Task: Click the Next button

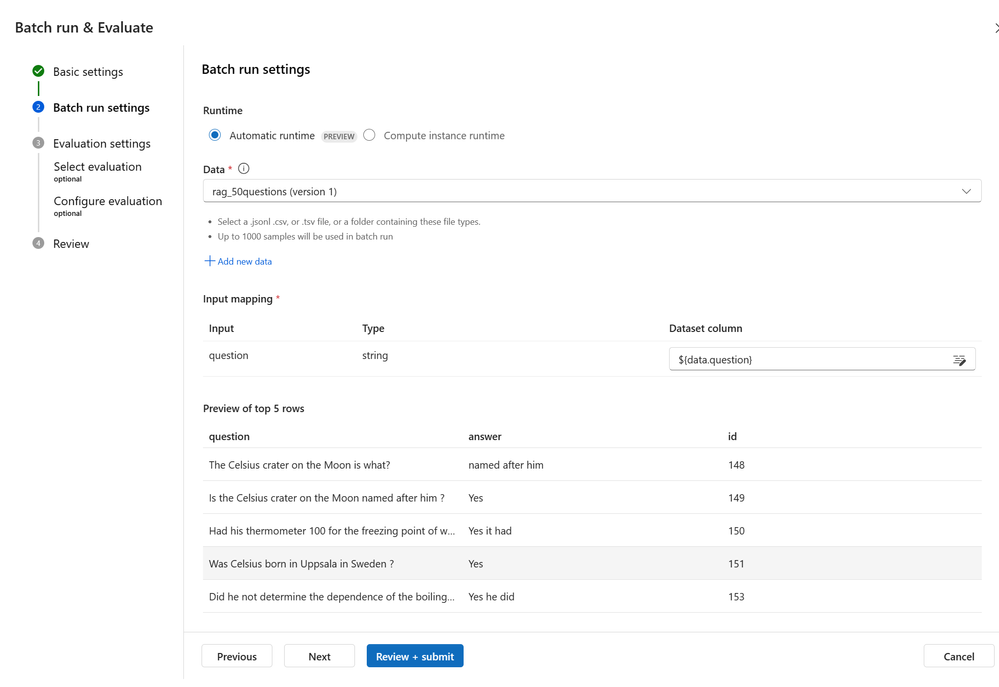Action: (x=319, y=656)
